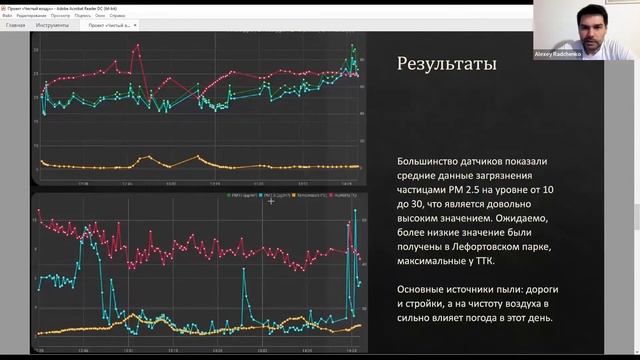Click the Результаты slide heading
The width and height of the screenshot is (640, 360).
pyautogui.click(x=447, y=64)
